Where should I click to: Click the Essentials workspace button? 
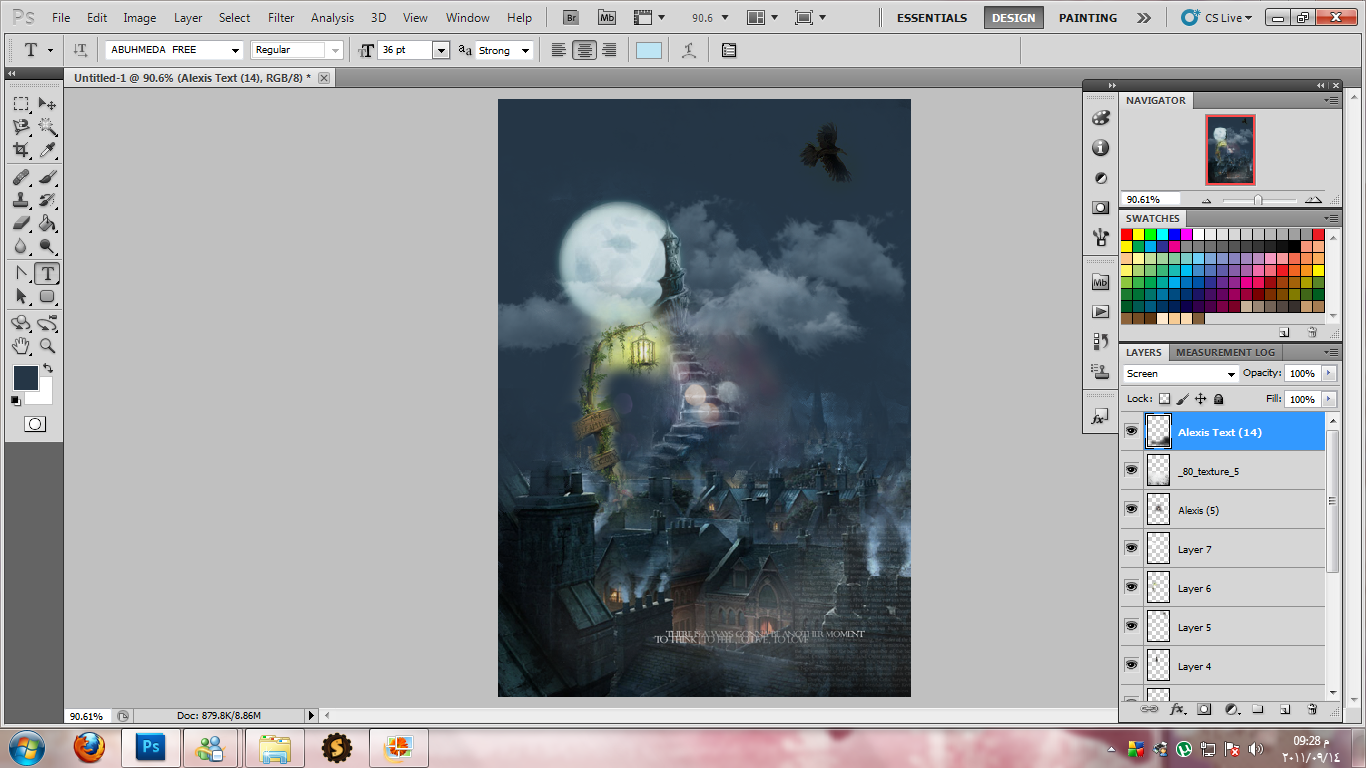click(931, 18)
